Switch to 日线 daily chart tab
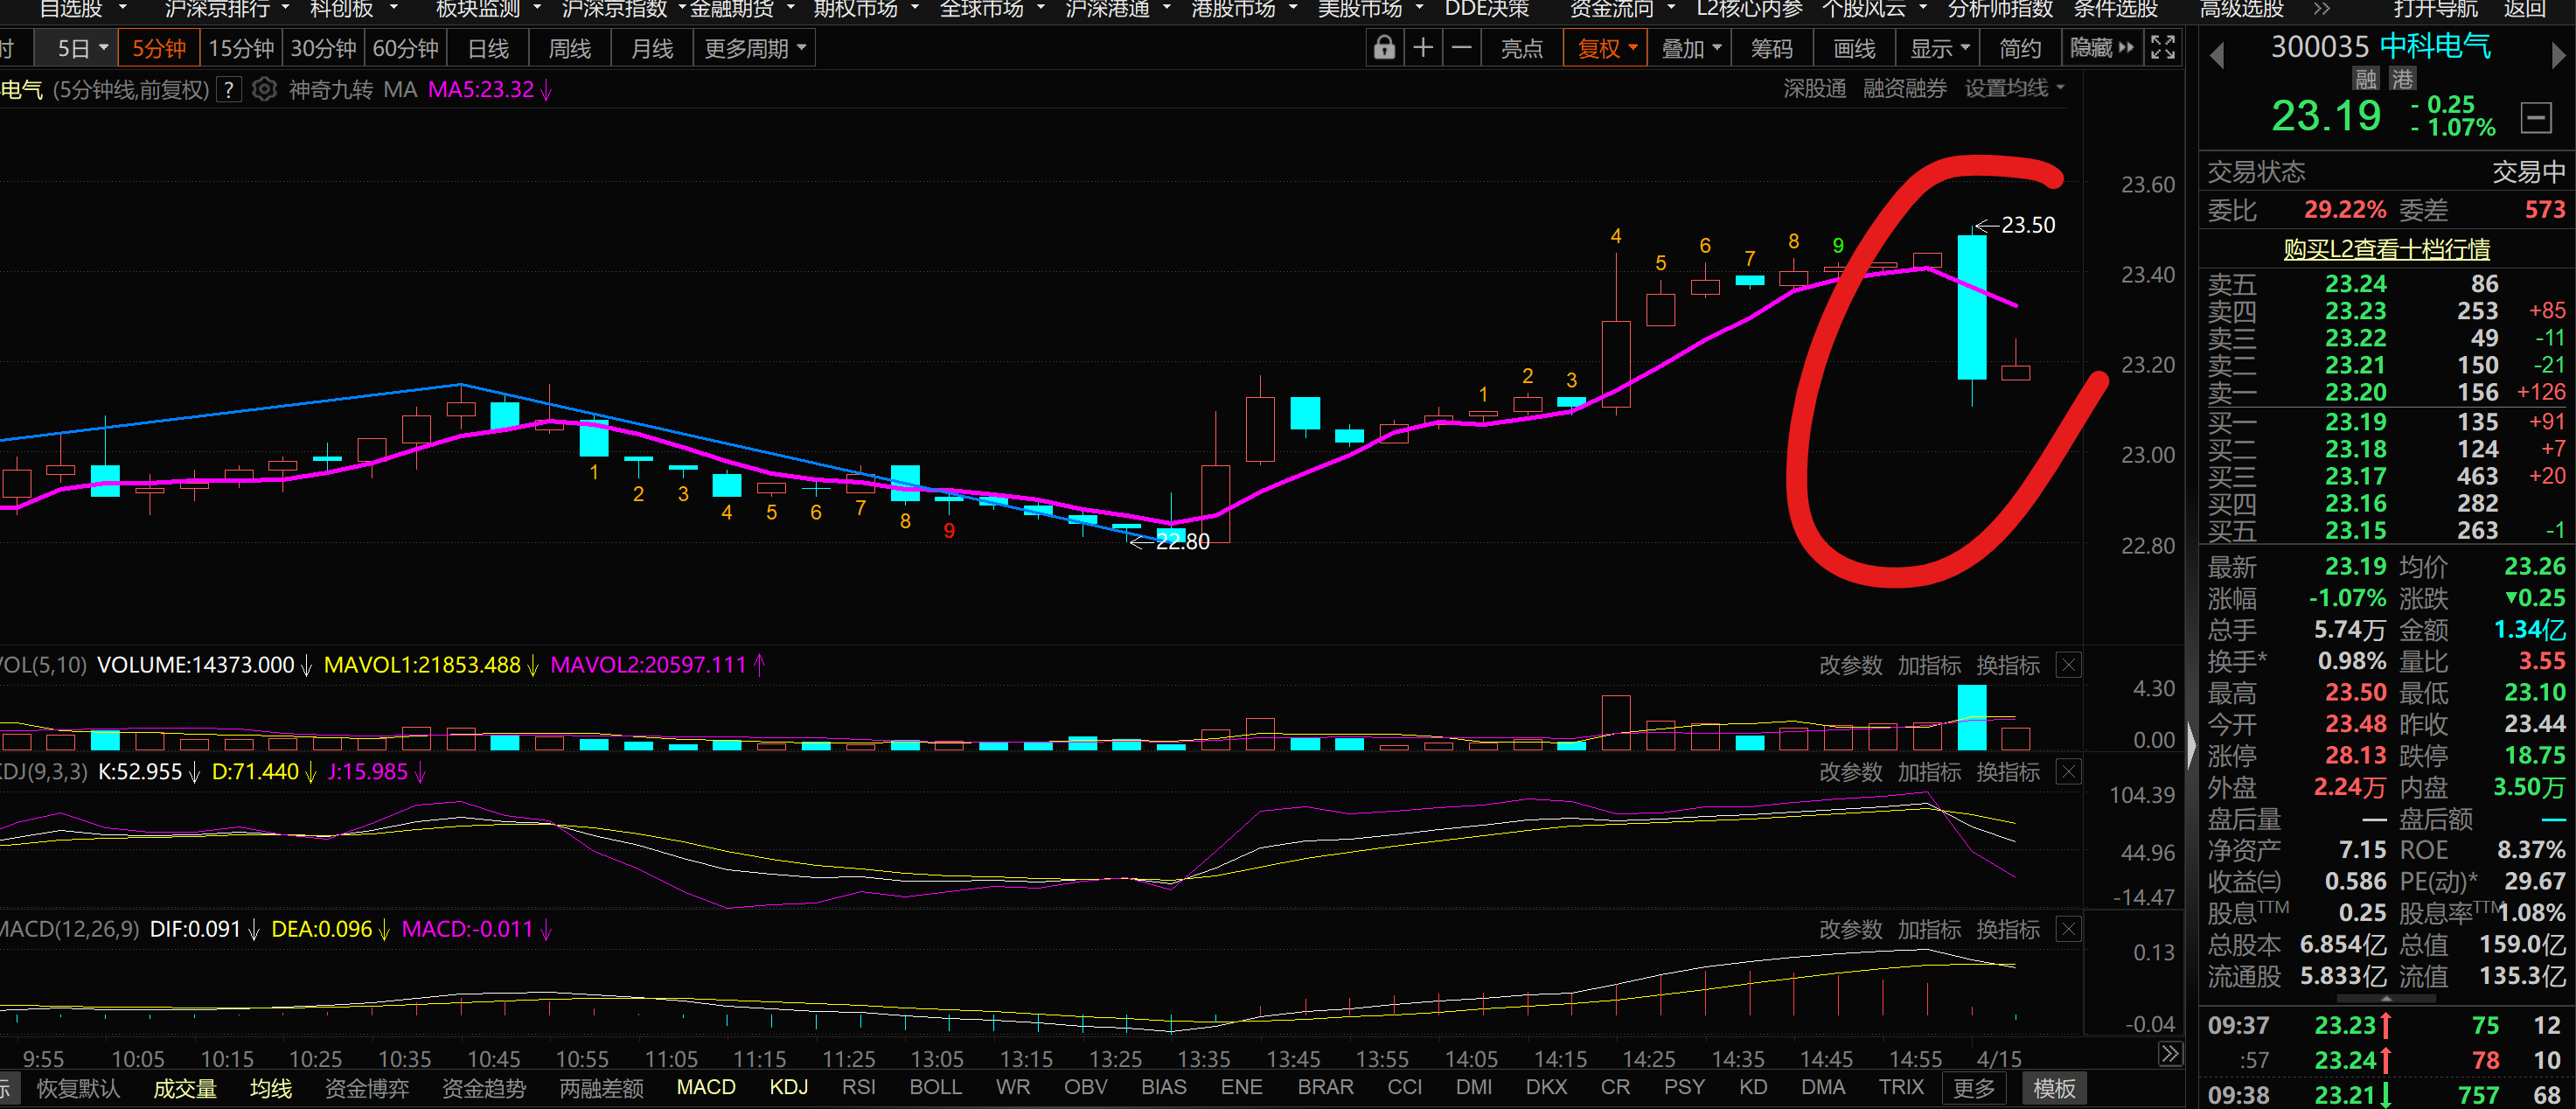This screenshot has width=2576, height=1109. (488, 48)
